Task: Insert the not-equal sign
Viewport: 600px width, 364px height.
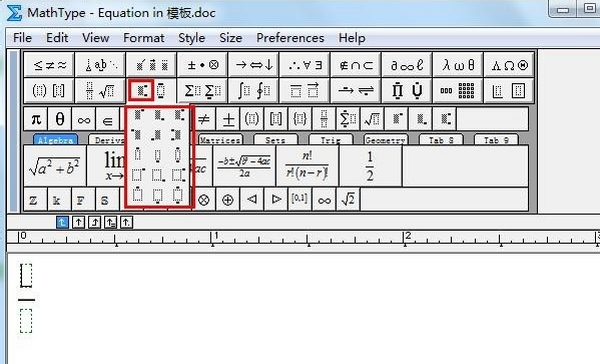Action: click(204, 119)
